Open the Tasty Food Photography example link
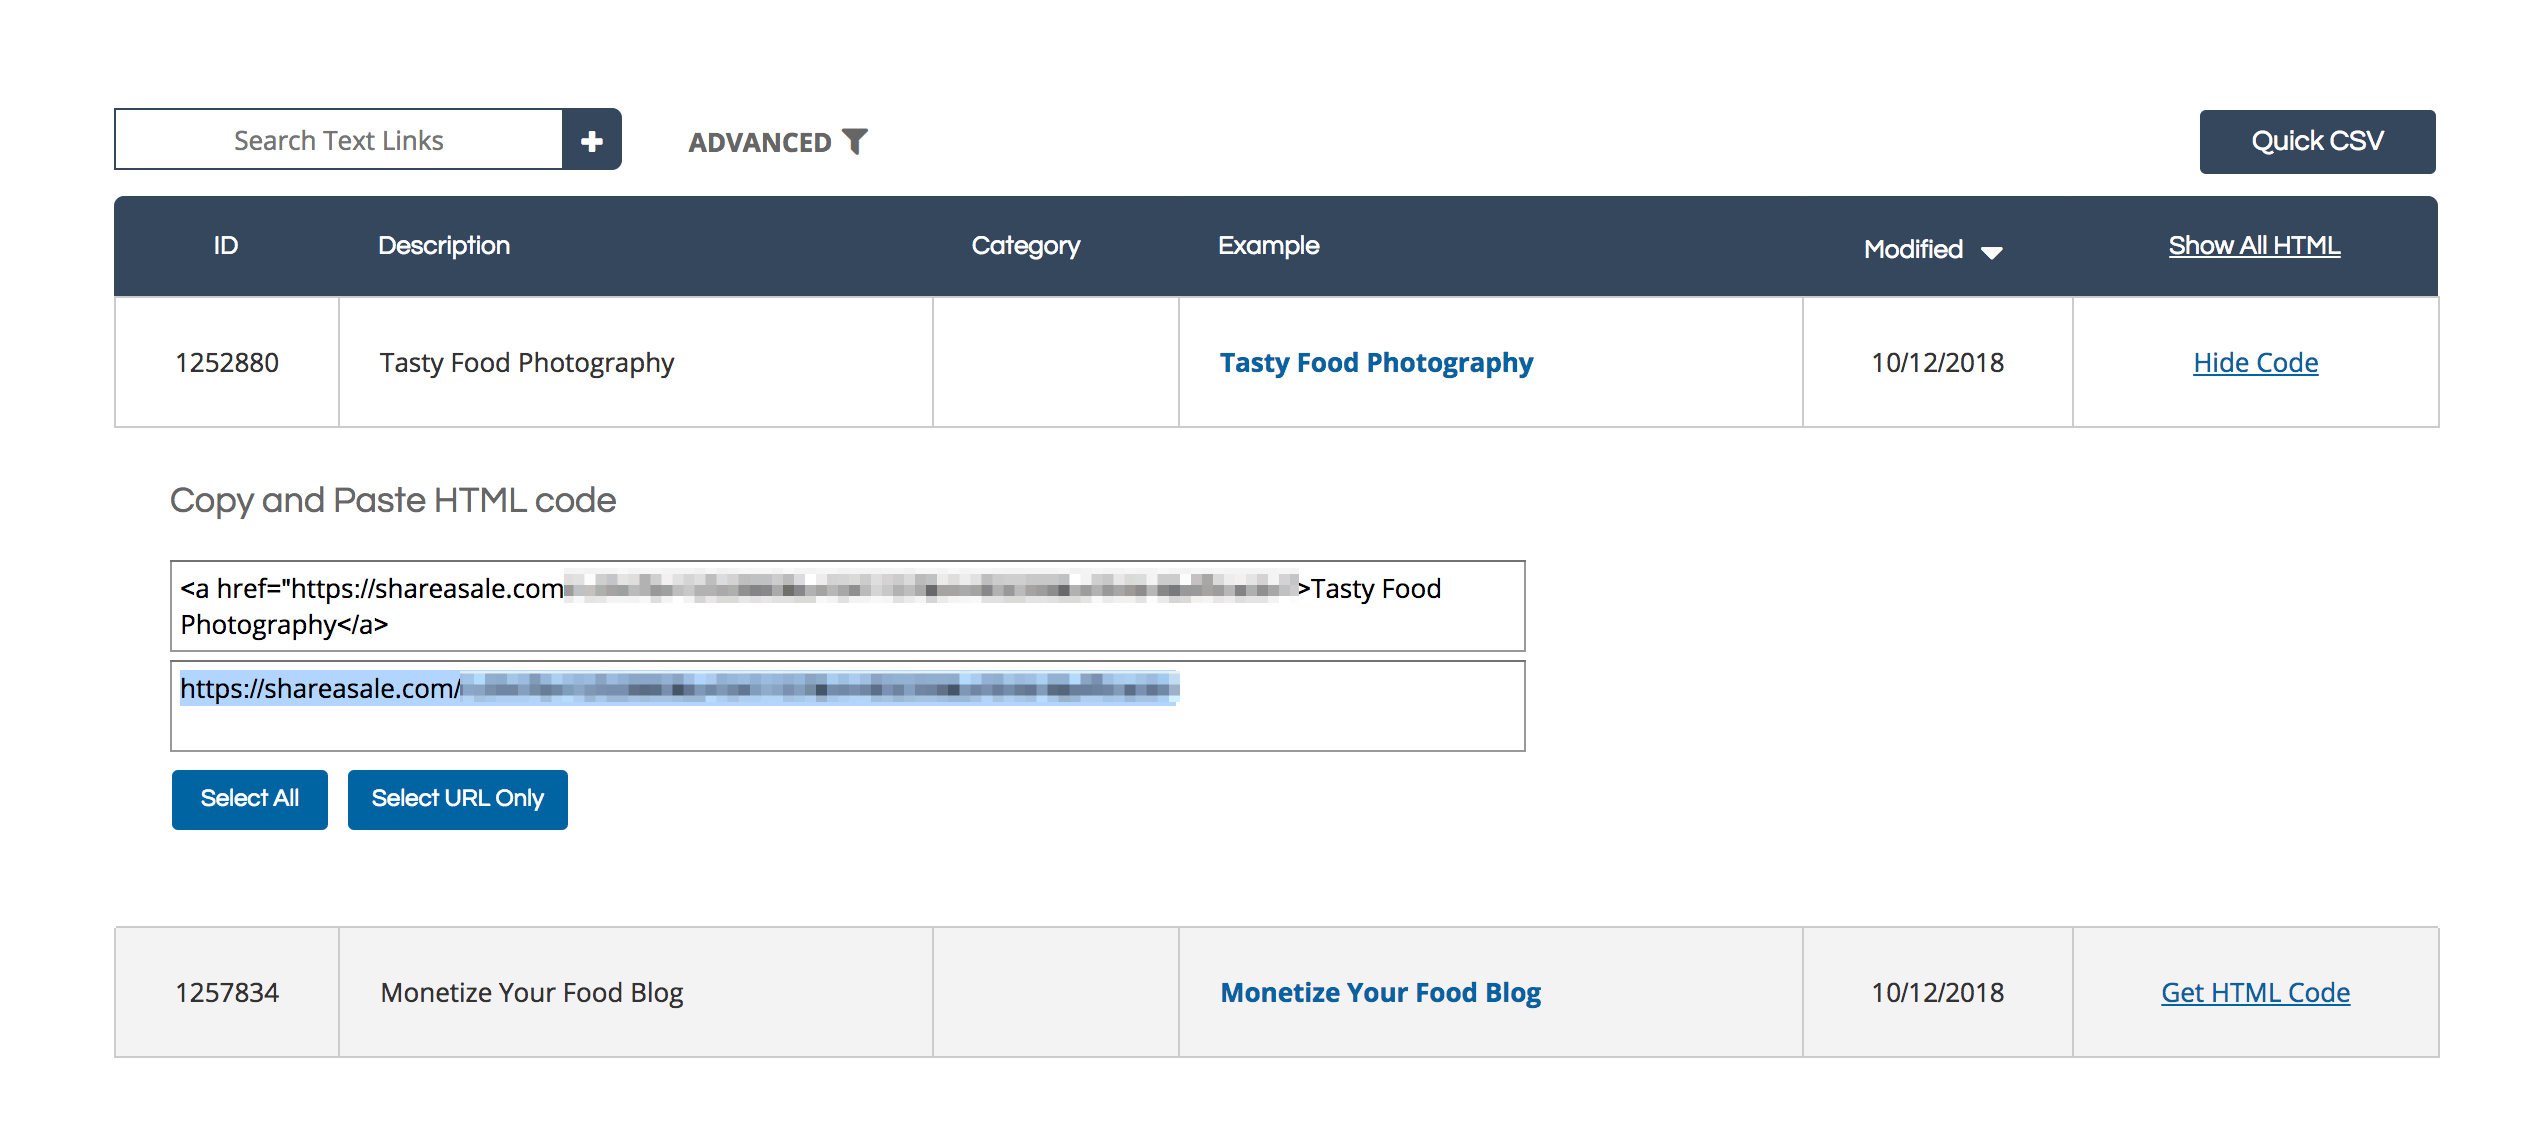 pos(1376,362)
